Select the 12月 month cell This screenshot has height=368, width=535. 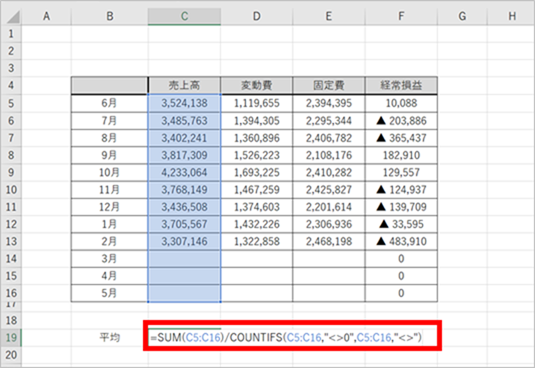click(x=110, y=207)
